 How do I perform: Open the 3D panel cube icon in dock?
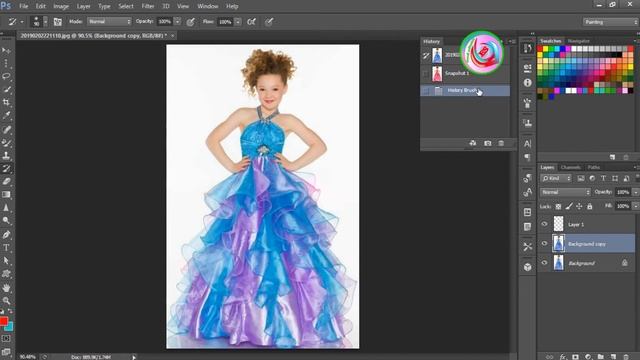coord(527,267)
